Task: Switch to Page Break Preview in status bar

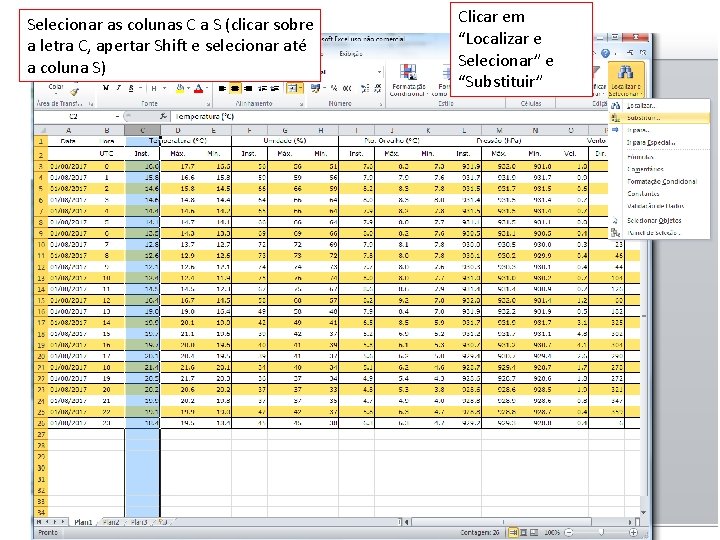Action: tap(534, 533)
